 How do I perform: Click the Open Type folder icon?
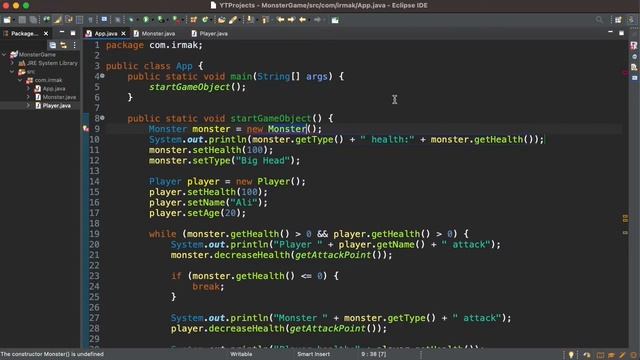[221, 20]
